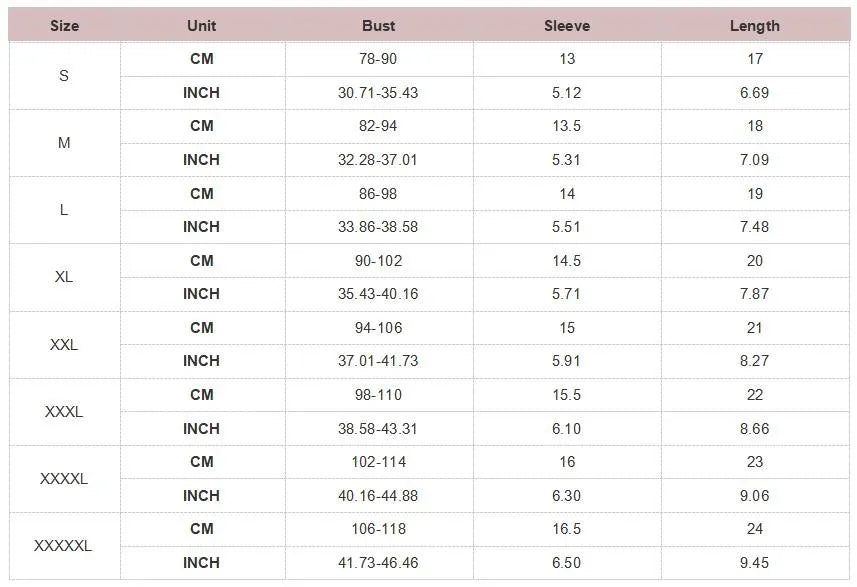Image resolution: width=857 pixels, height=587 pixels.
Task: Click the Size column header
Action: [x=64, y=26]
